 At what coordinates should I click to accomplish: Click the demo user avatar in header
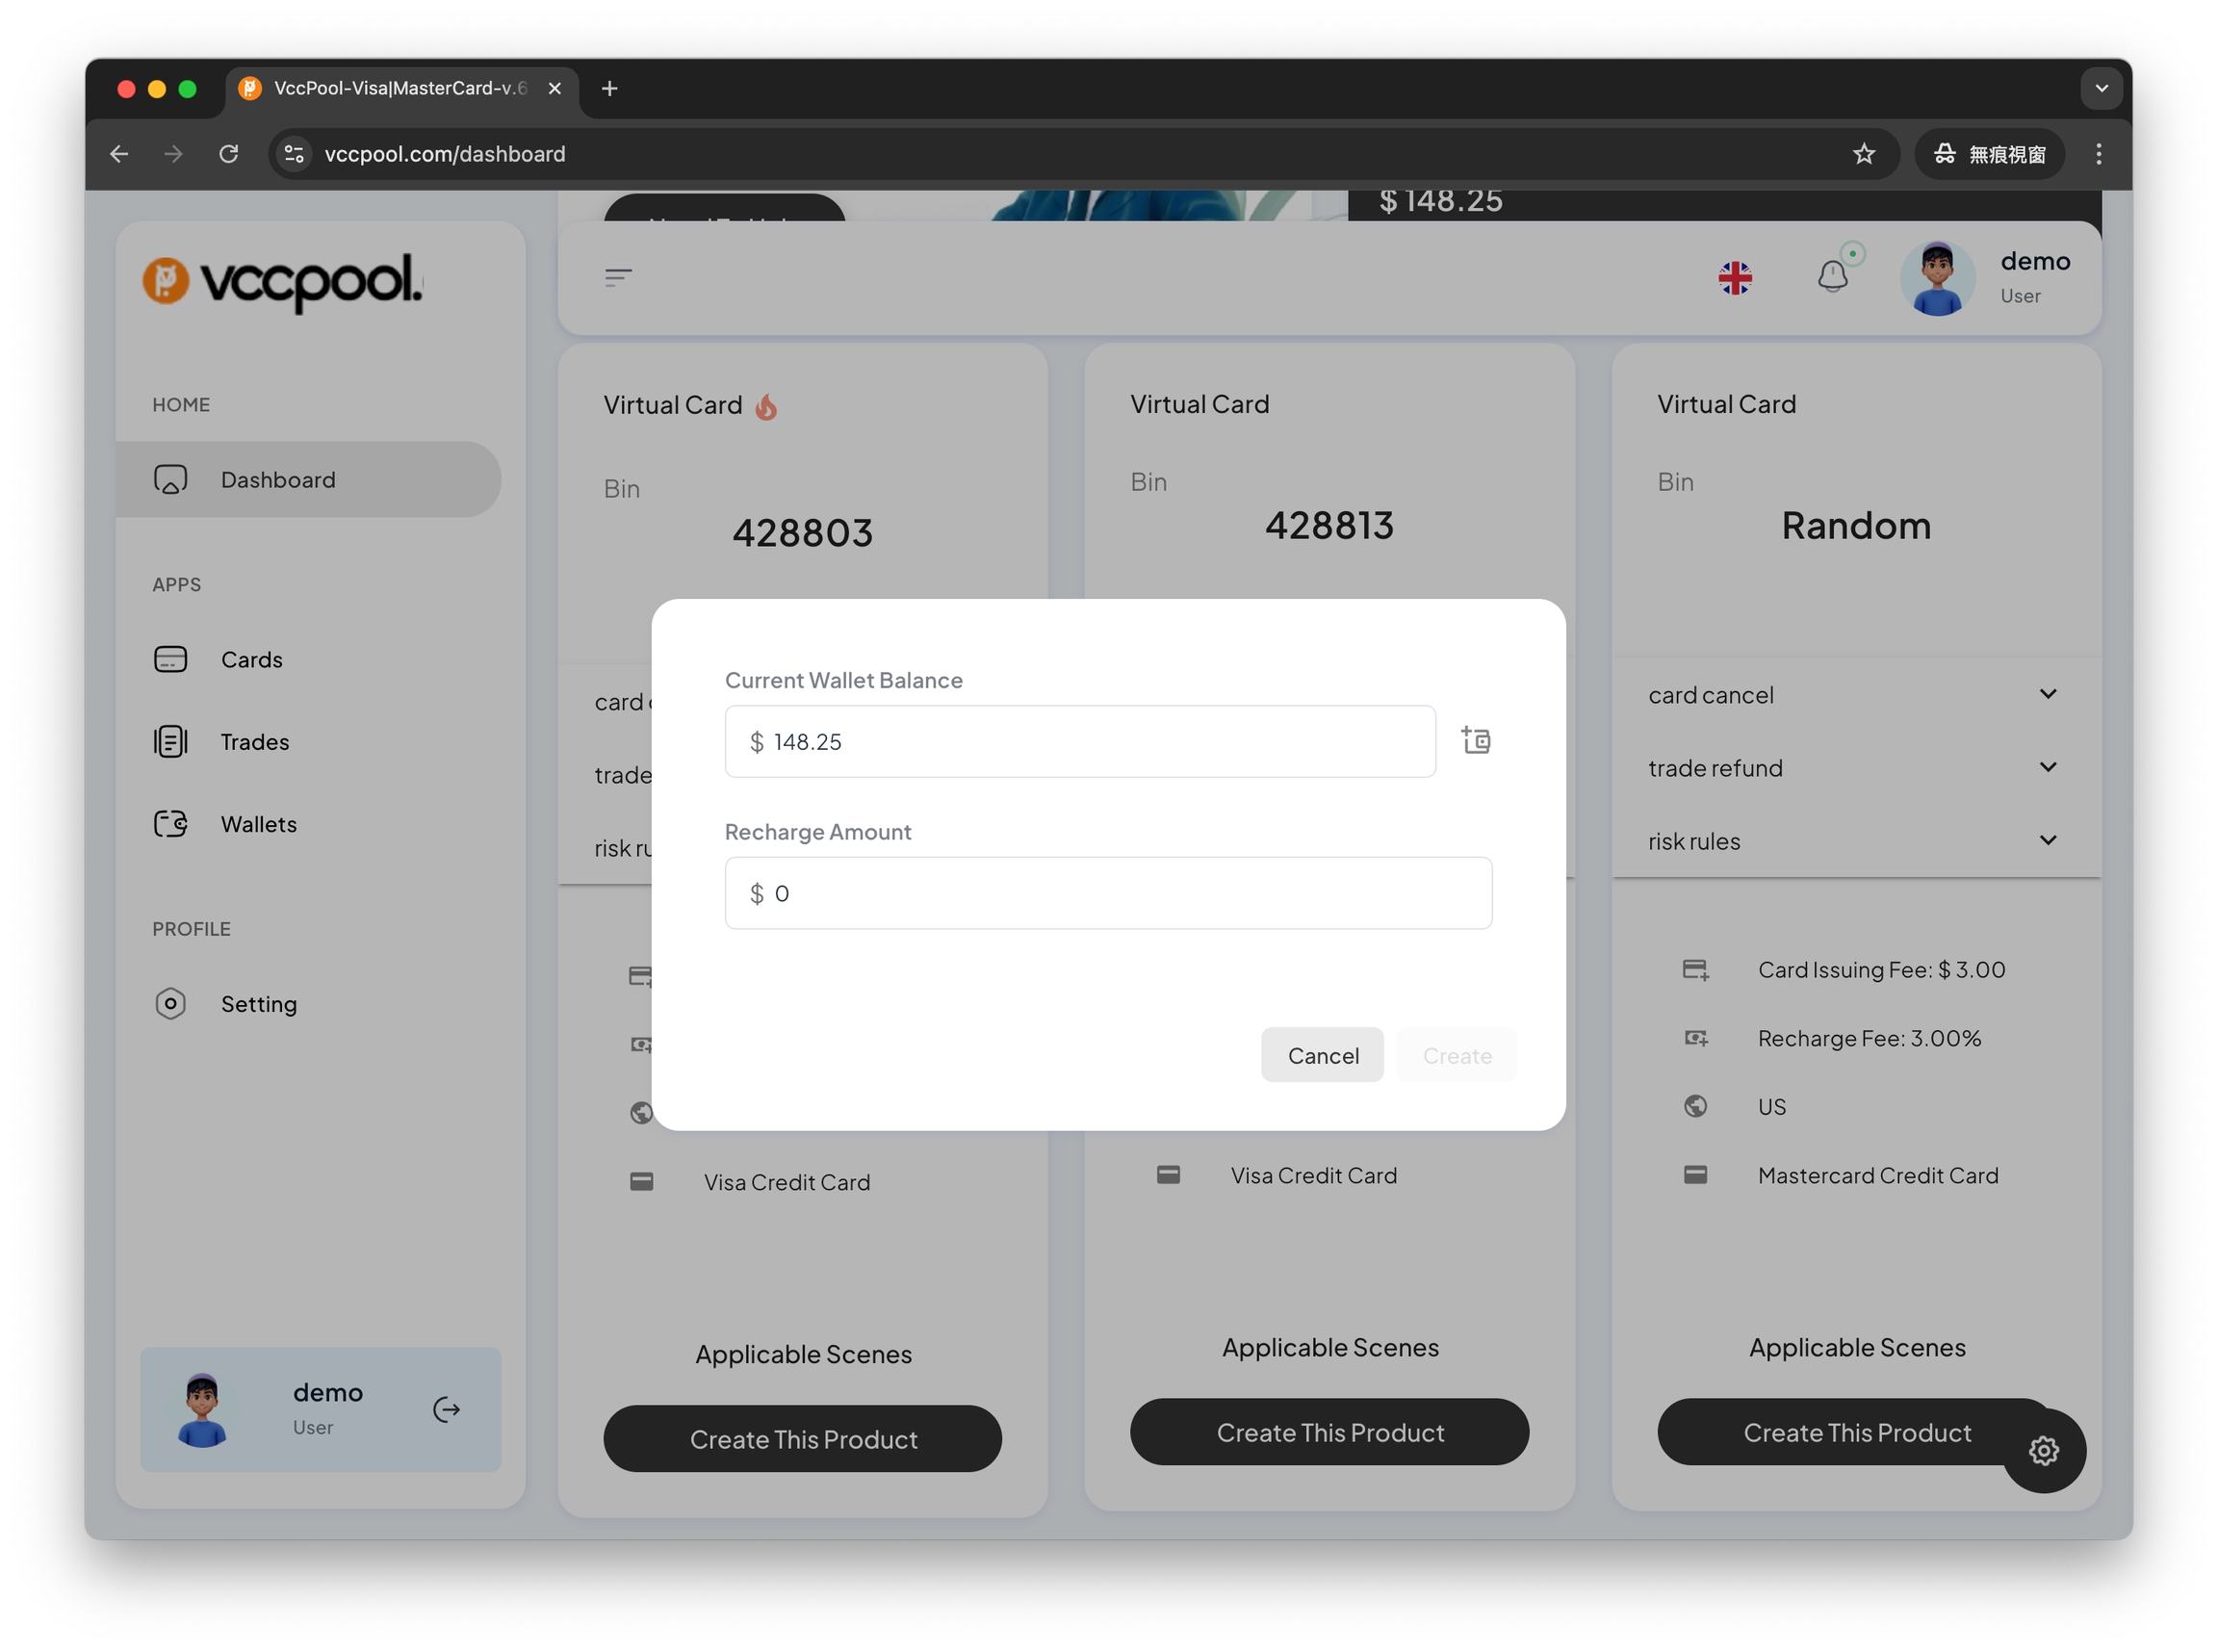(1937, 279)
